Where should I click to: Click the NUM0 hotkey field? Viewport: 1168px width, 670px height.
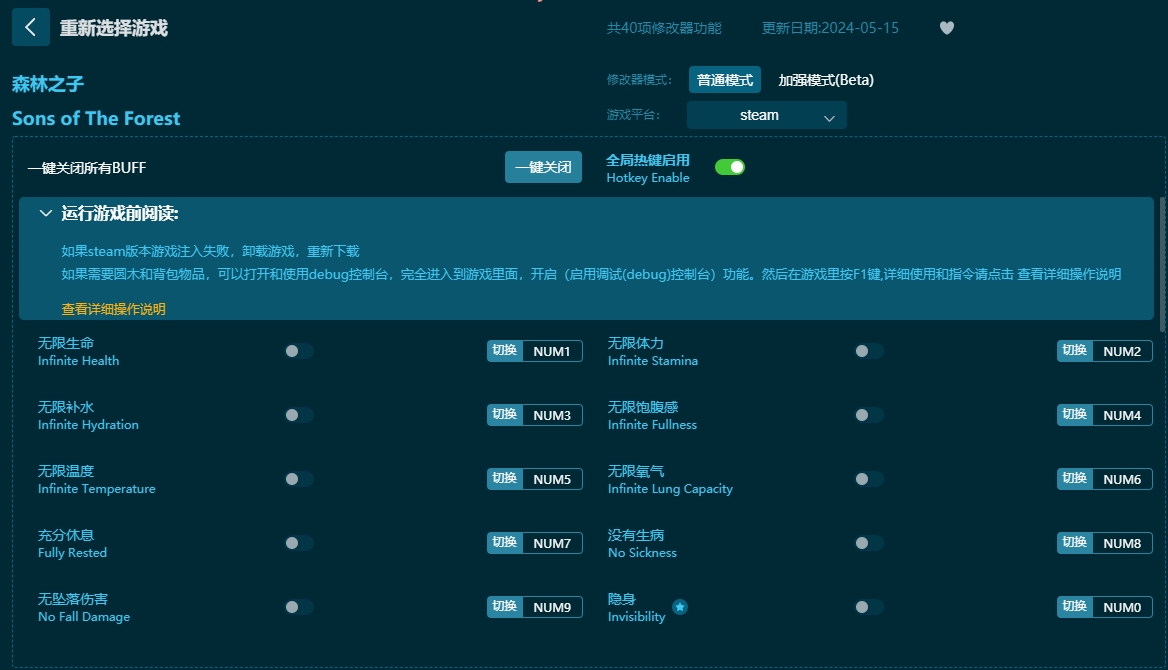(x=1122, y=607)
